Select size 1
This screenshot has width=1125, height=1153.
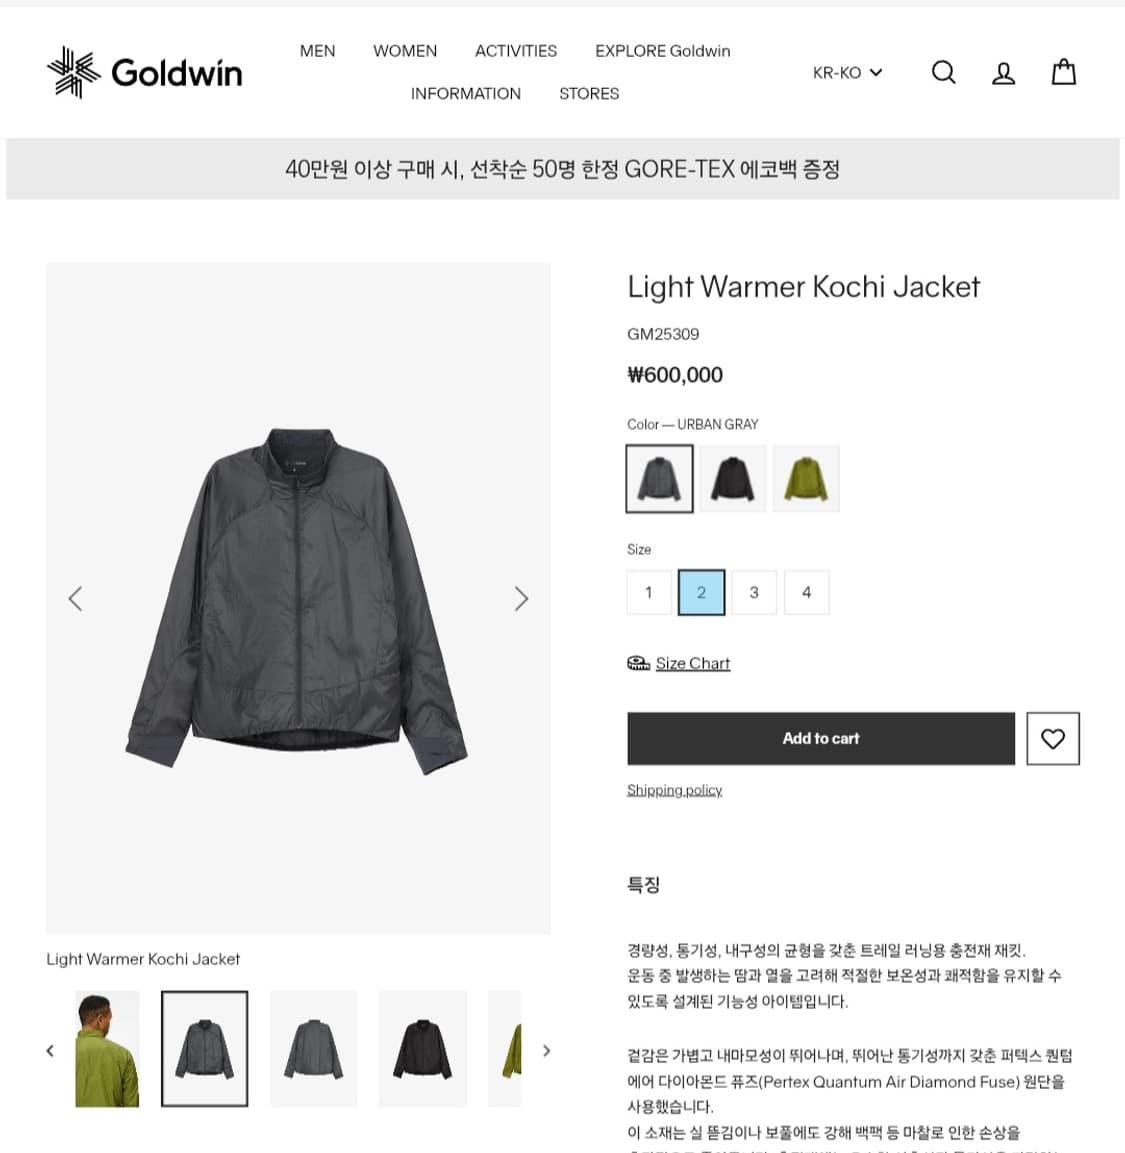649,592
